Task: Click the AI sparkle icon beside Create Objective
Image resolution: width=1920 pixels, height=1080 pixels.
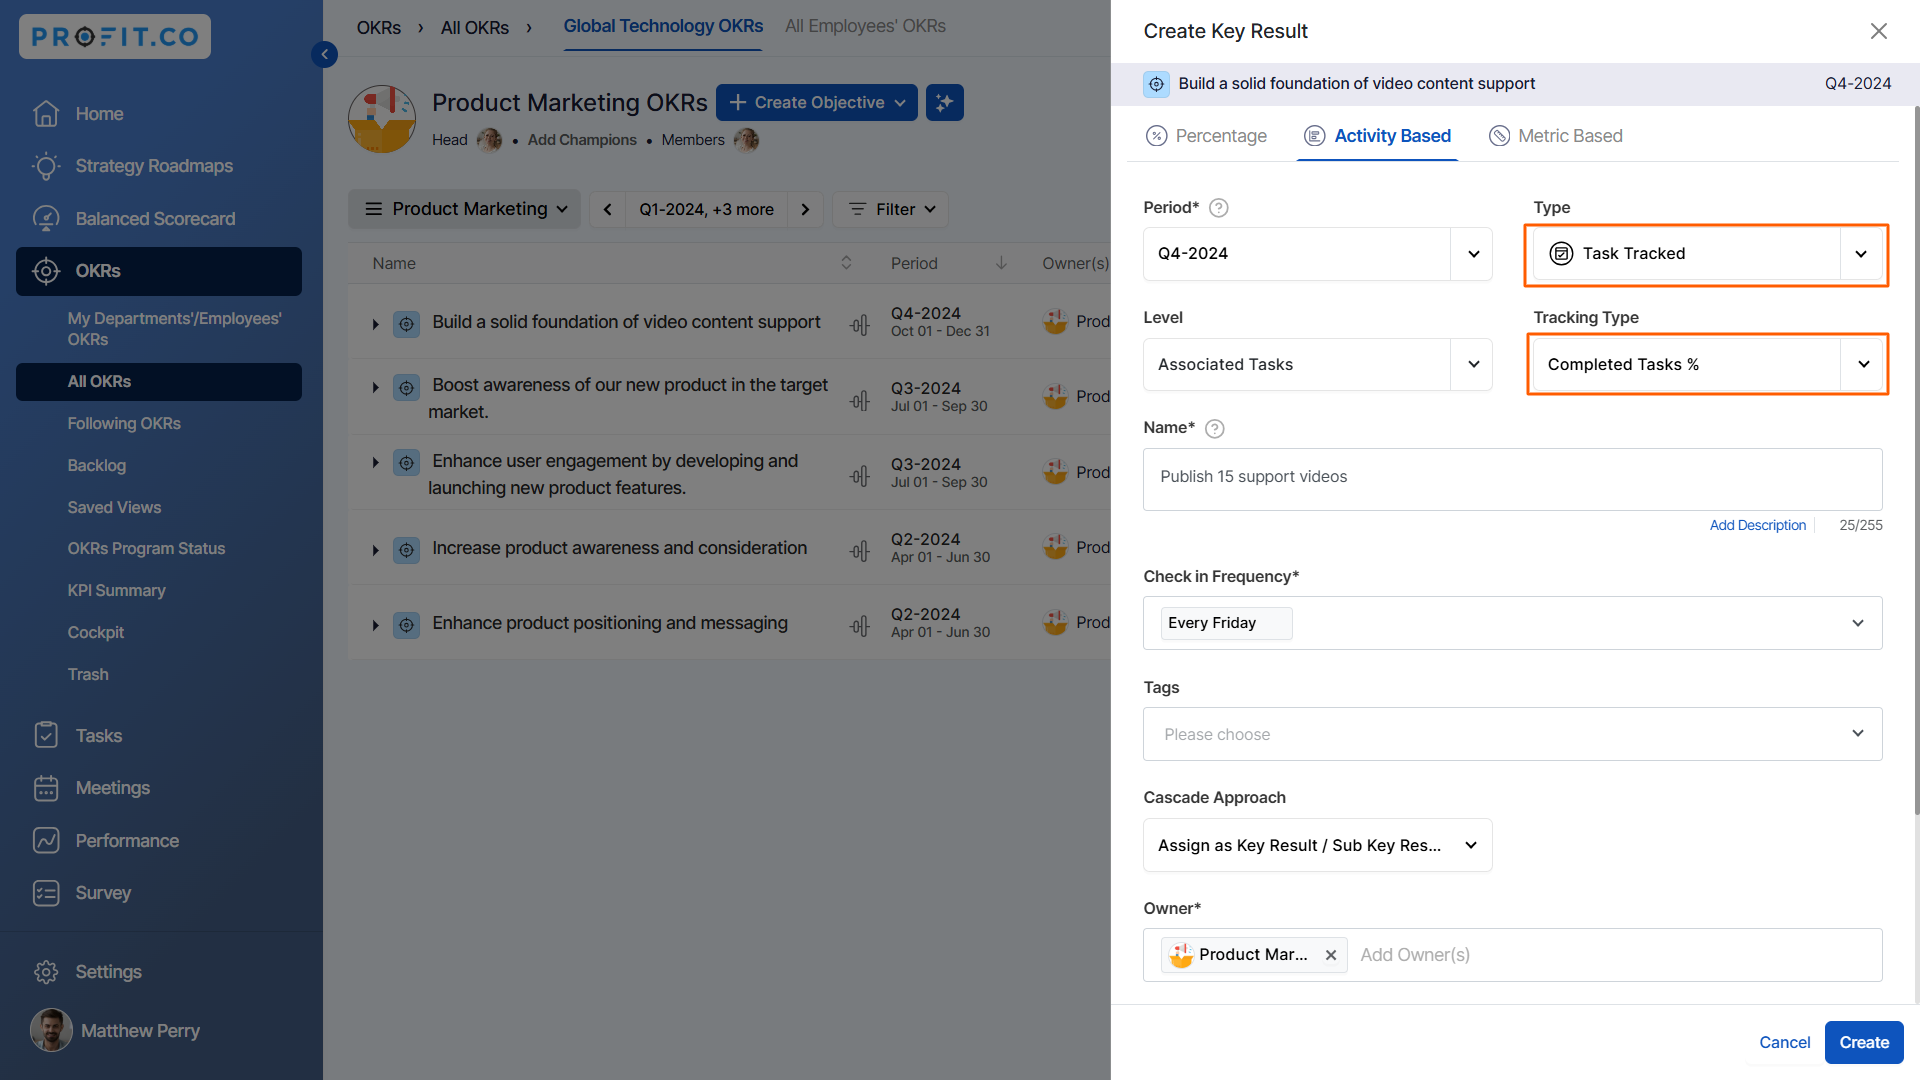Action: point(944,103)
